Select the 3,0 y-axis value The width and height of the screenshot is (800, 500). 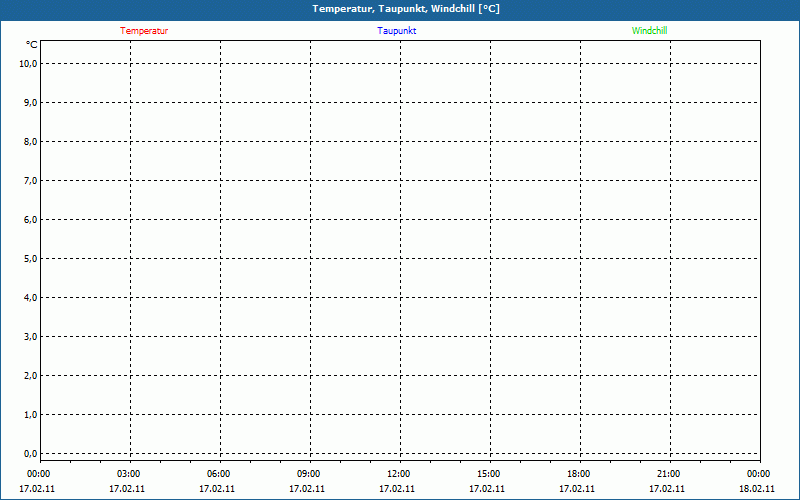(x=31, y=337)
